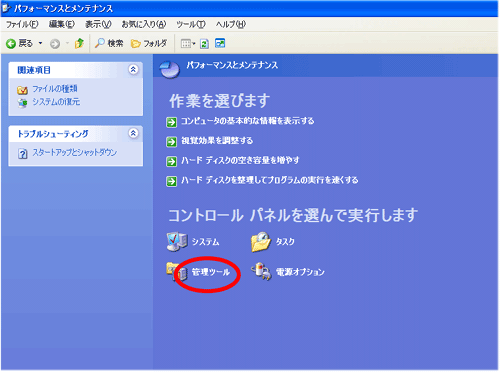Click the ファイルの種類 folder icon
Image resolution: width=500 pixels, height=372 pixels.
click(x=22, y=90)
